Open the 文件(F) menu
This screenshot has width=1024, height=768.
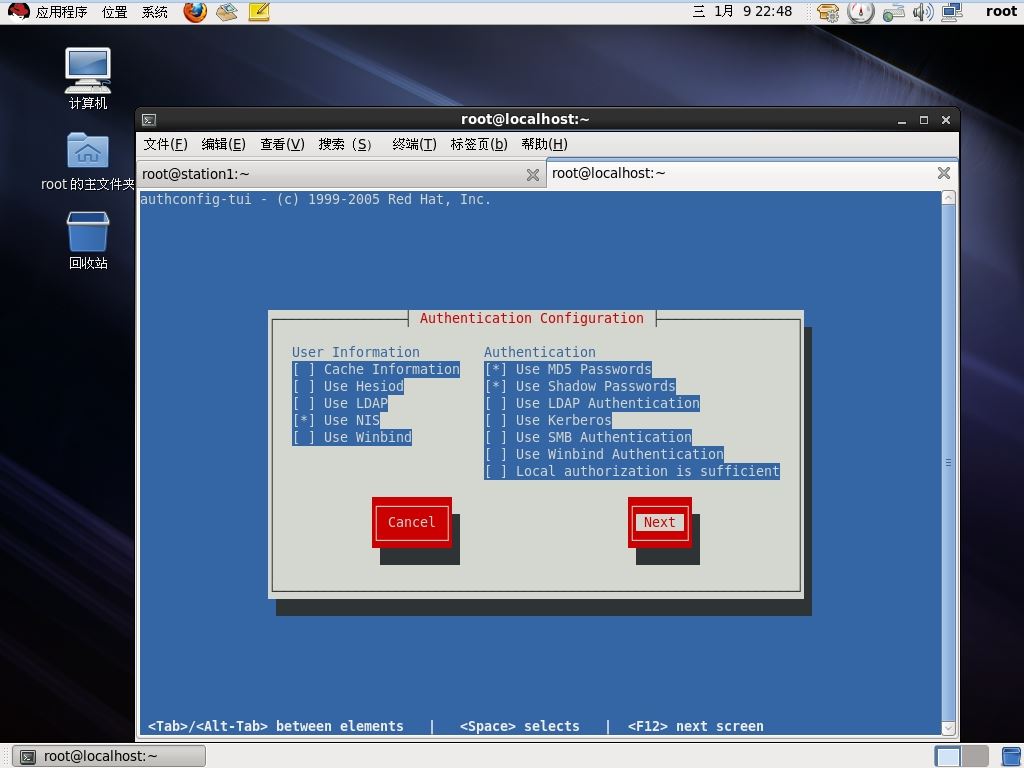pyautogui.click(x=165, y=144)
